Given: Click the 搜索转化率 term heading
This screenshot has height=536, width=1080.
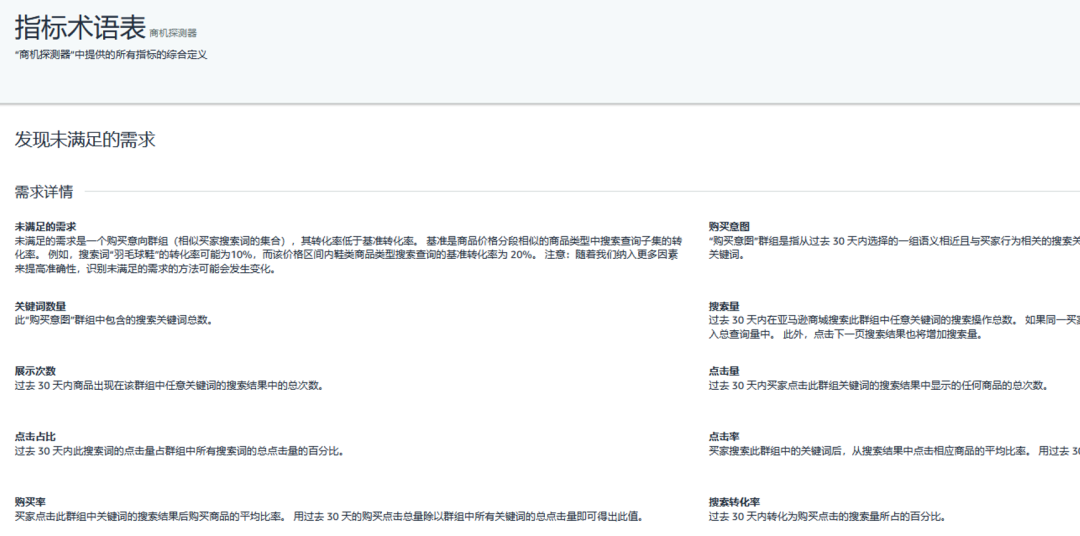Looking at the screenshot, I should 734,502.
